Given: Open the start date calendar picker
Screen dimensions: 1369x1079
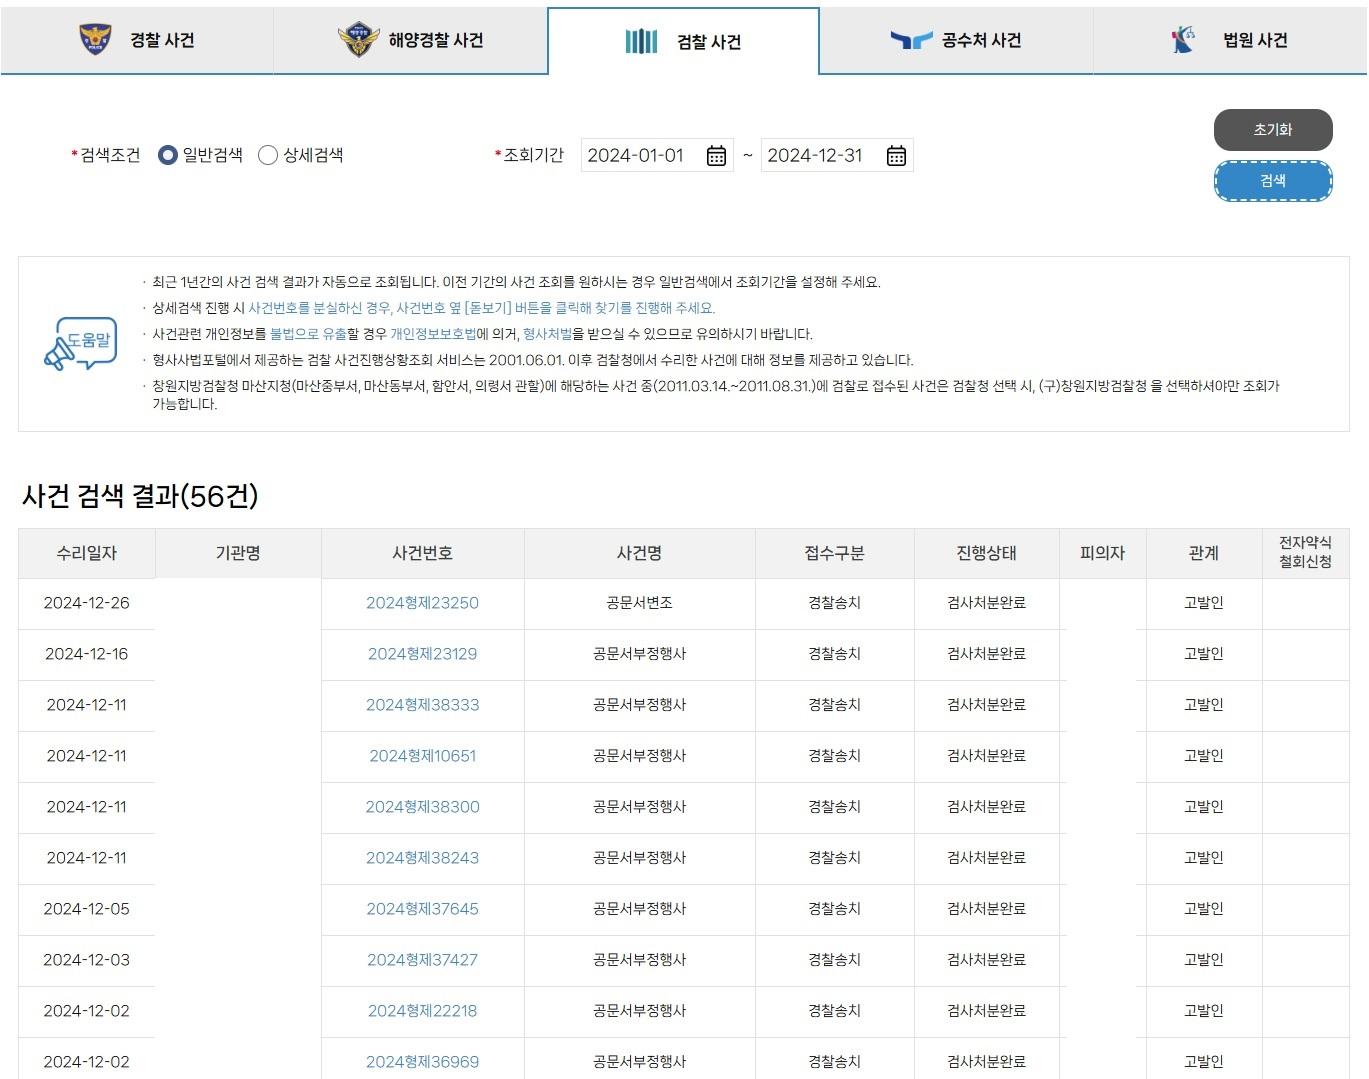Looking at the screenshot, I should coord(716,156).
